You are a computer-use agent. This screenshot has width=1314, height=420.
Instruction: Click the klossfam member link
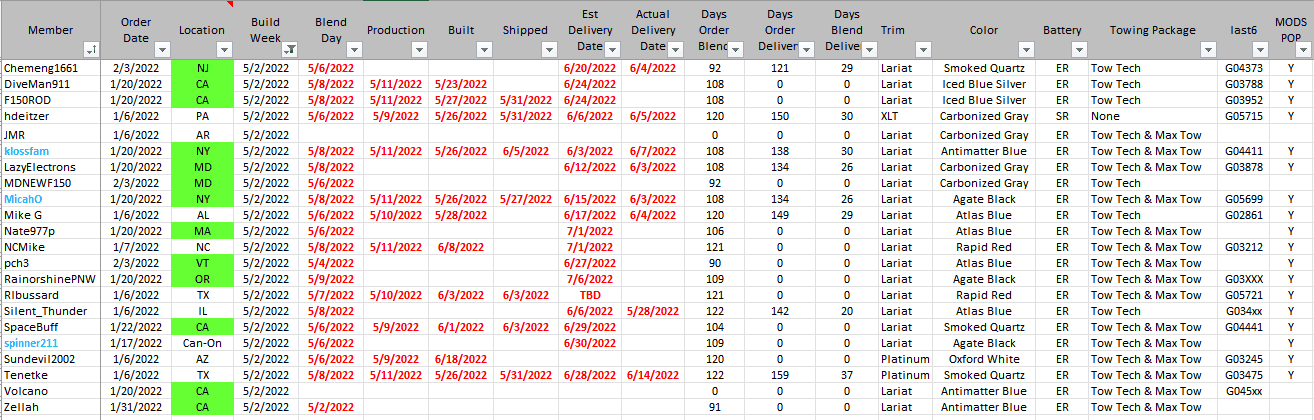click(x=26, y=151)
